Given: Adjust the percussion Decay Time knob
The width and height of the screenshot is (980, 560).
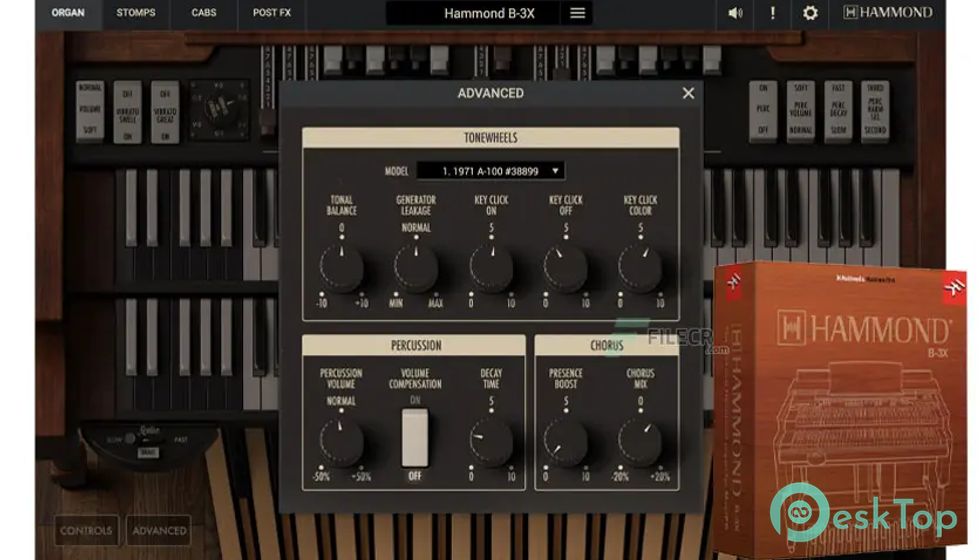Looking at the screenshot, I should pos(491,442).
